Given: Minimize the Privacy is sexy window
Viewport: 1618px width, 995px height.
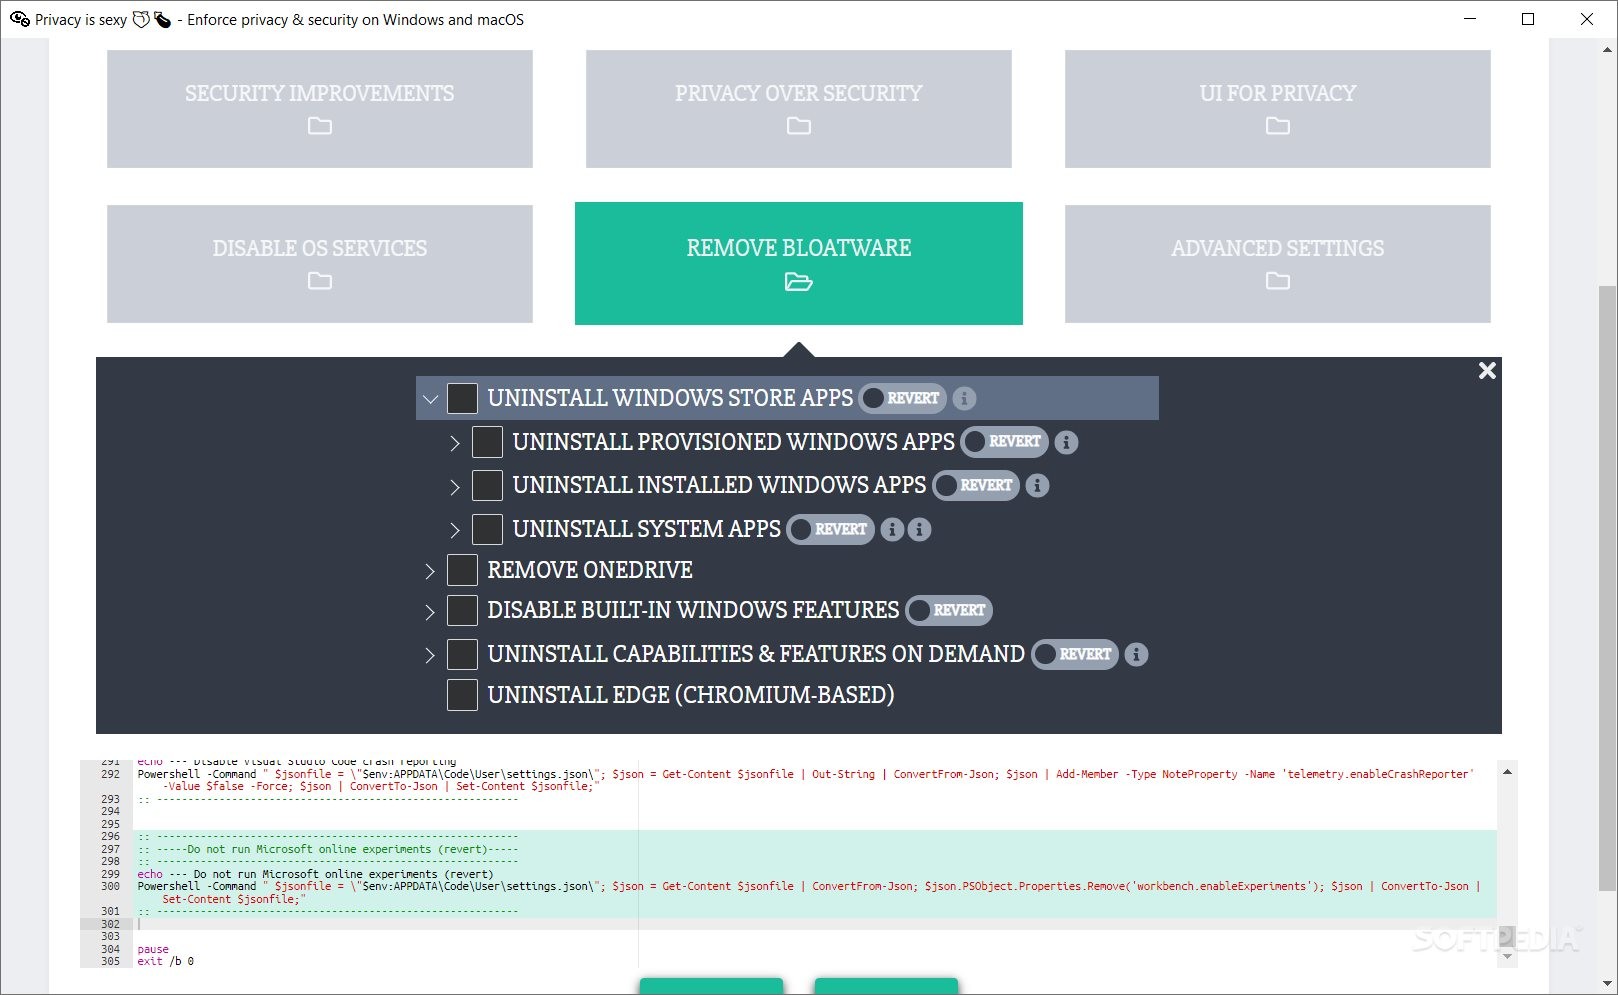Looking at the screenshot, I should (x=1470, y=19).
